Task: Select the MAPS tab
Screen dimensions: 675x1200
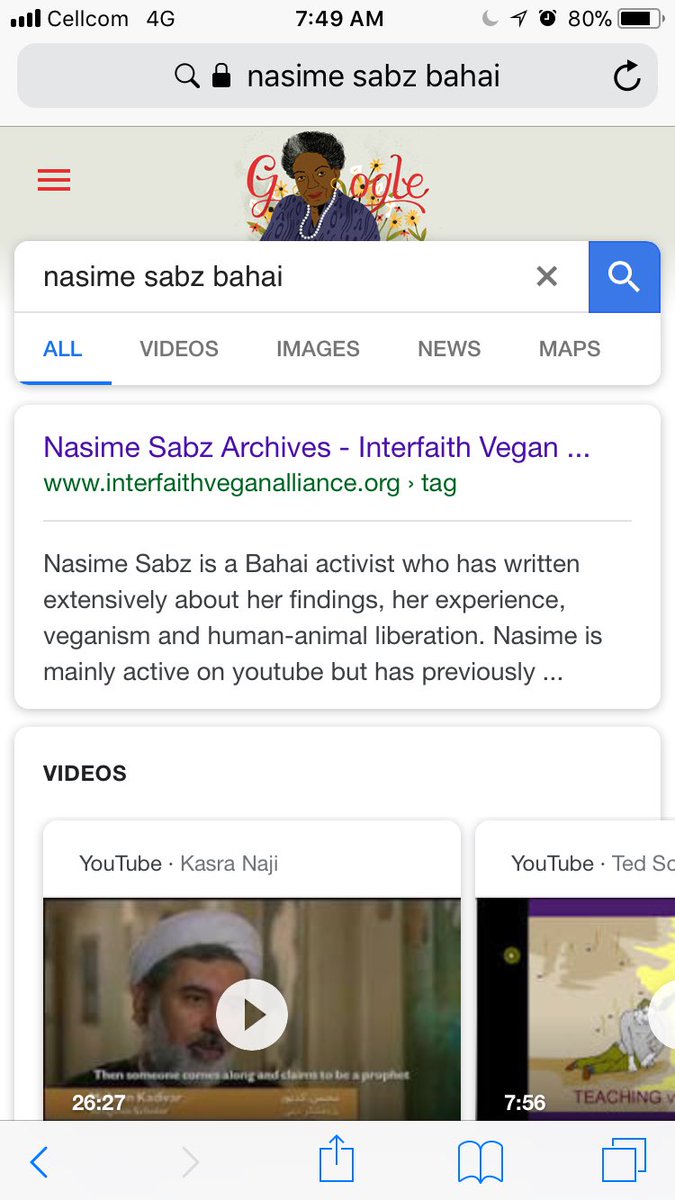Action: pos(570,349)
